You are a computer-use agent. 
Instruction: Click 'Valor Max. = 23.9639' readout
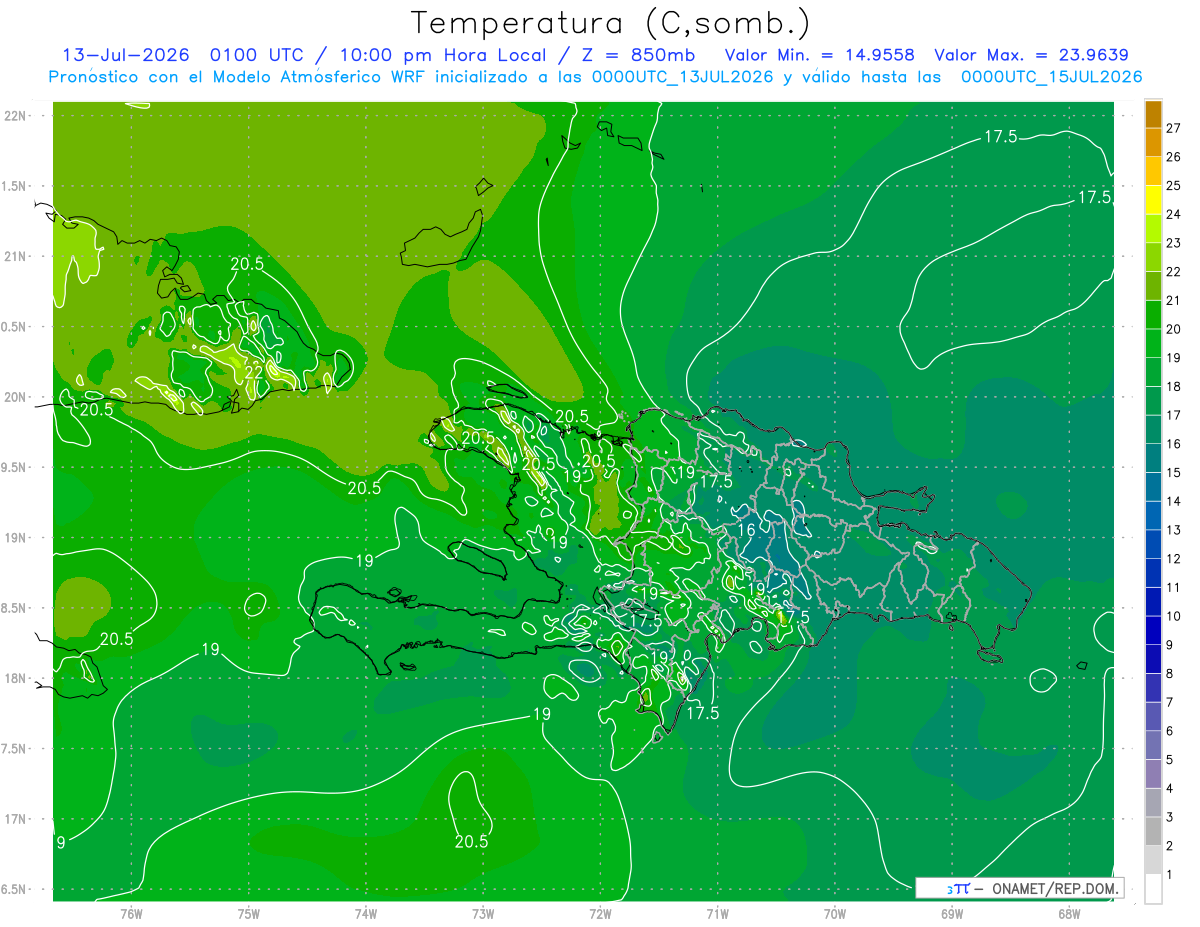pos(1031,55)
